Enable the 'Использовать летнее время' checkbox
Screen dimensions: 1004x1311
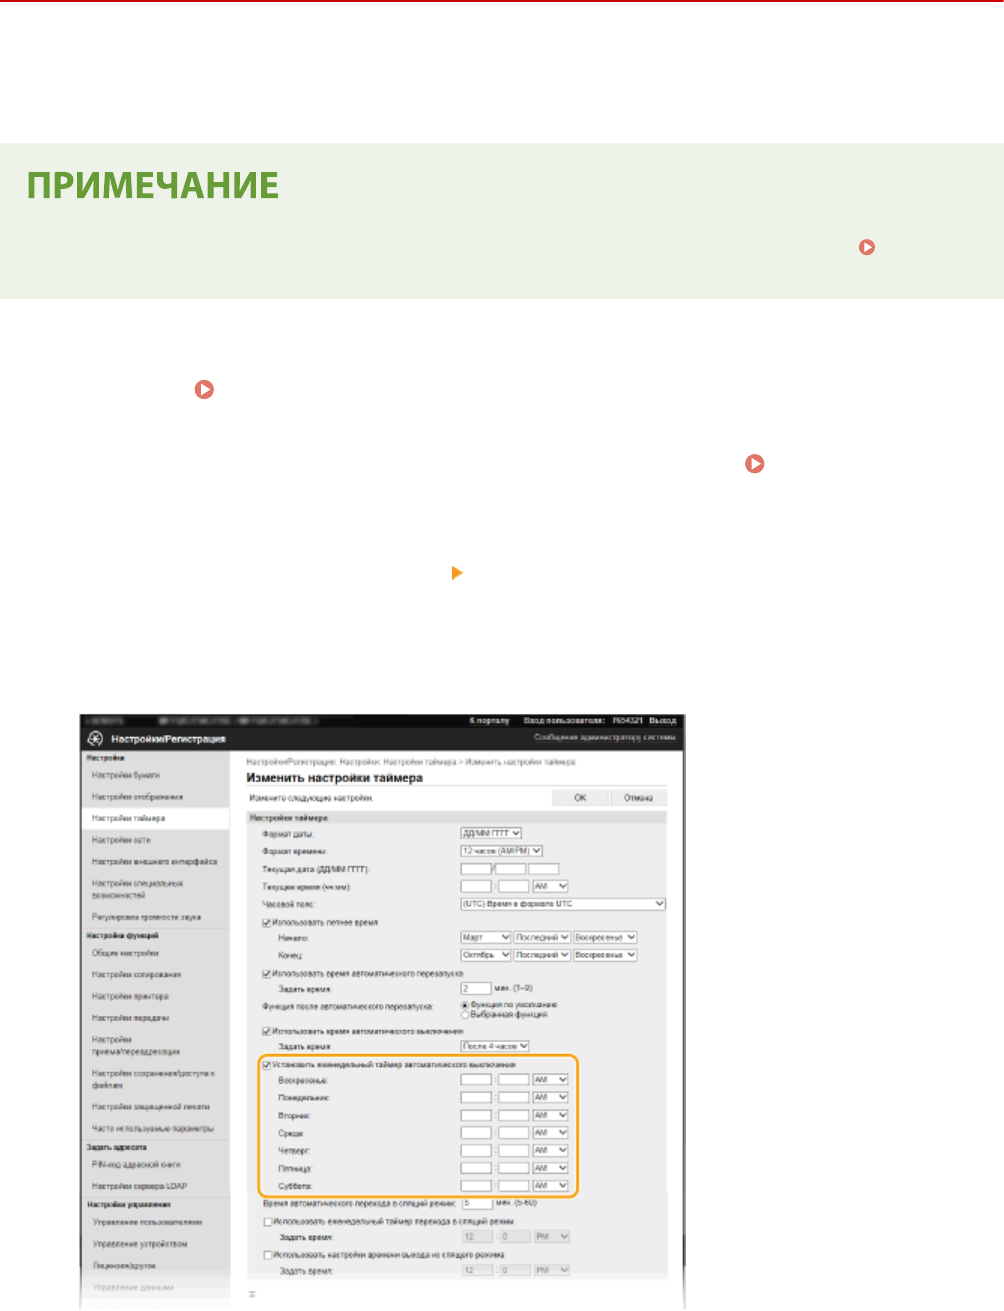pyautogui.click(x=266, y=923)
